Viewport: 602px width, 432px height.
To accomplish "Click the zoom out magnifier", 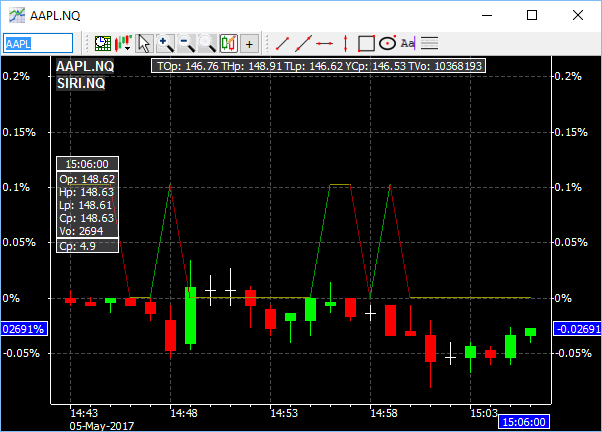I will [x=187, y=43].
